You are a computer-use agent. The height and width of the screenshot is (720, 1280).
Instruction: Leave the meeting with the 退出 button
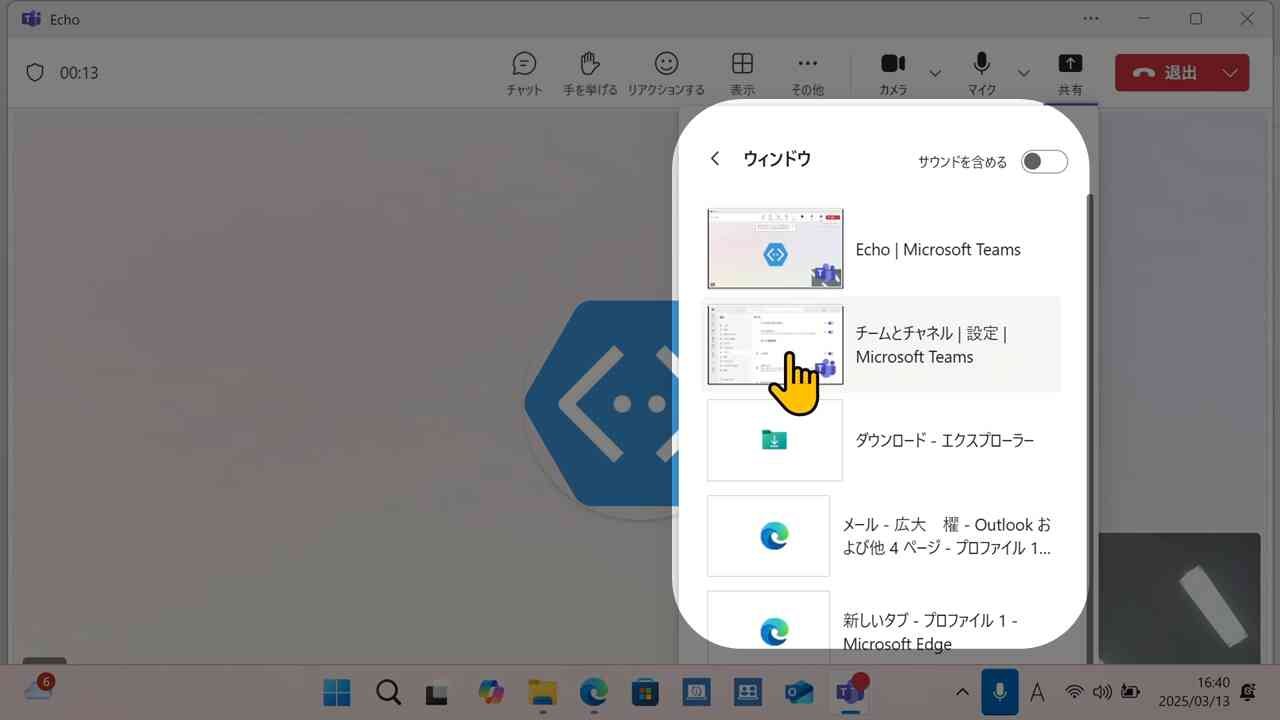[x=1175, y=72]
